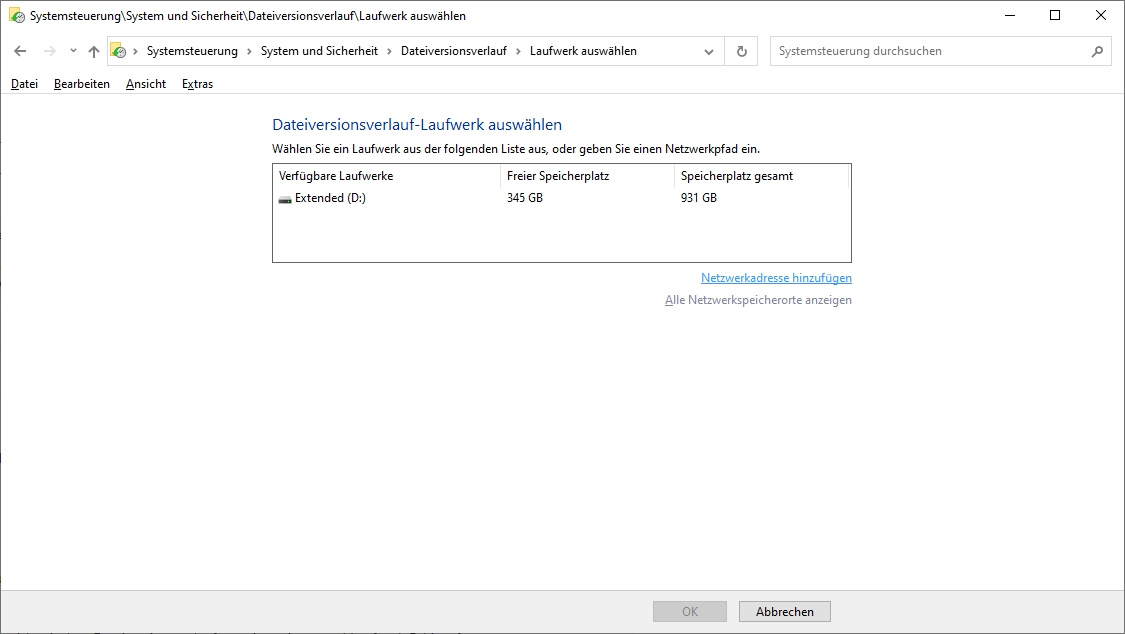Click the up-one-level arrow icon
The image size is (1125, 634).
[x=94, y=51]
